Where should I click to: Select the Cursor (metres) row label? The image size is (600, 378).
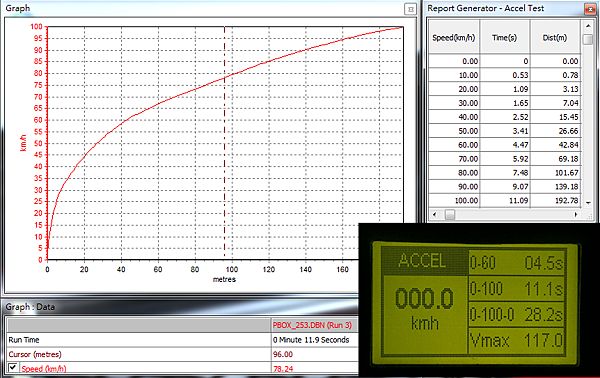[x=35, y=354]
